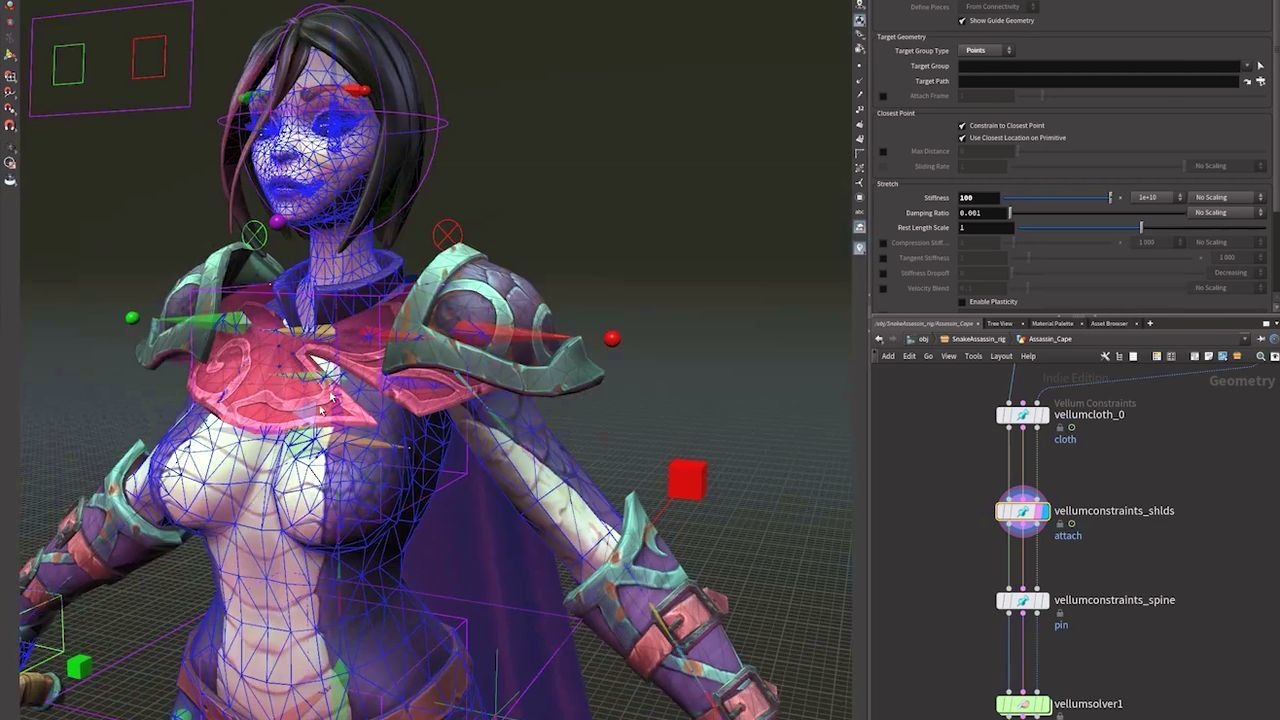Open the Help menu in network editor
The image size is (1280, 720).
pyautogui.click(x=1028, y=356)
